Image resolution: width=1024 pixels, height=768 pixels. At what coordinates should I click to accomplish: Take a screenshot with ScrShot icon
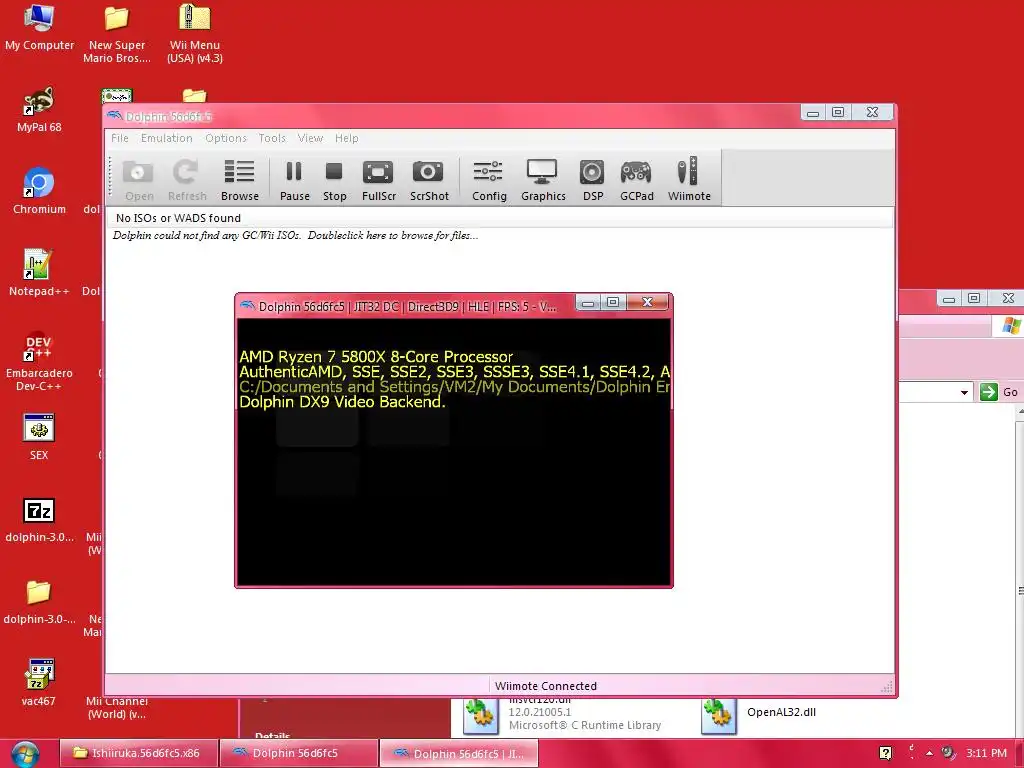pyautogui.click(x=429, y=180)
